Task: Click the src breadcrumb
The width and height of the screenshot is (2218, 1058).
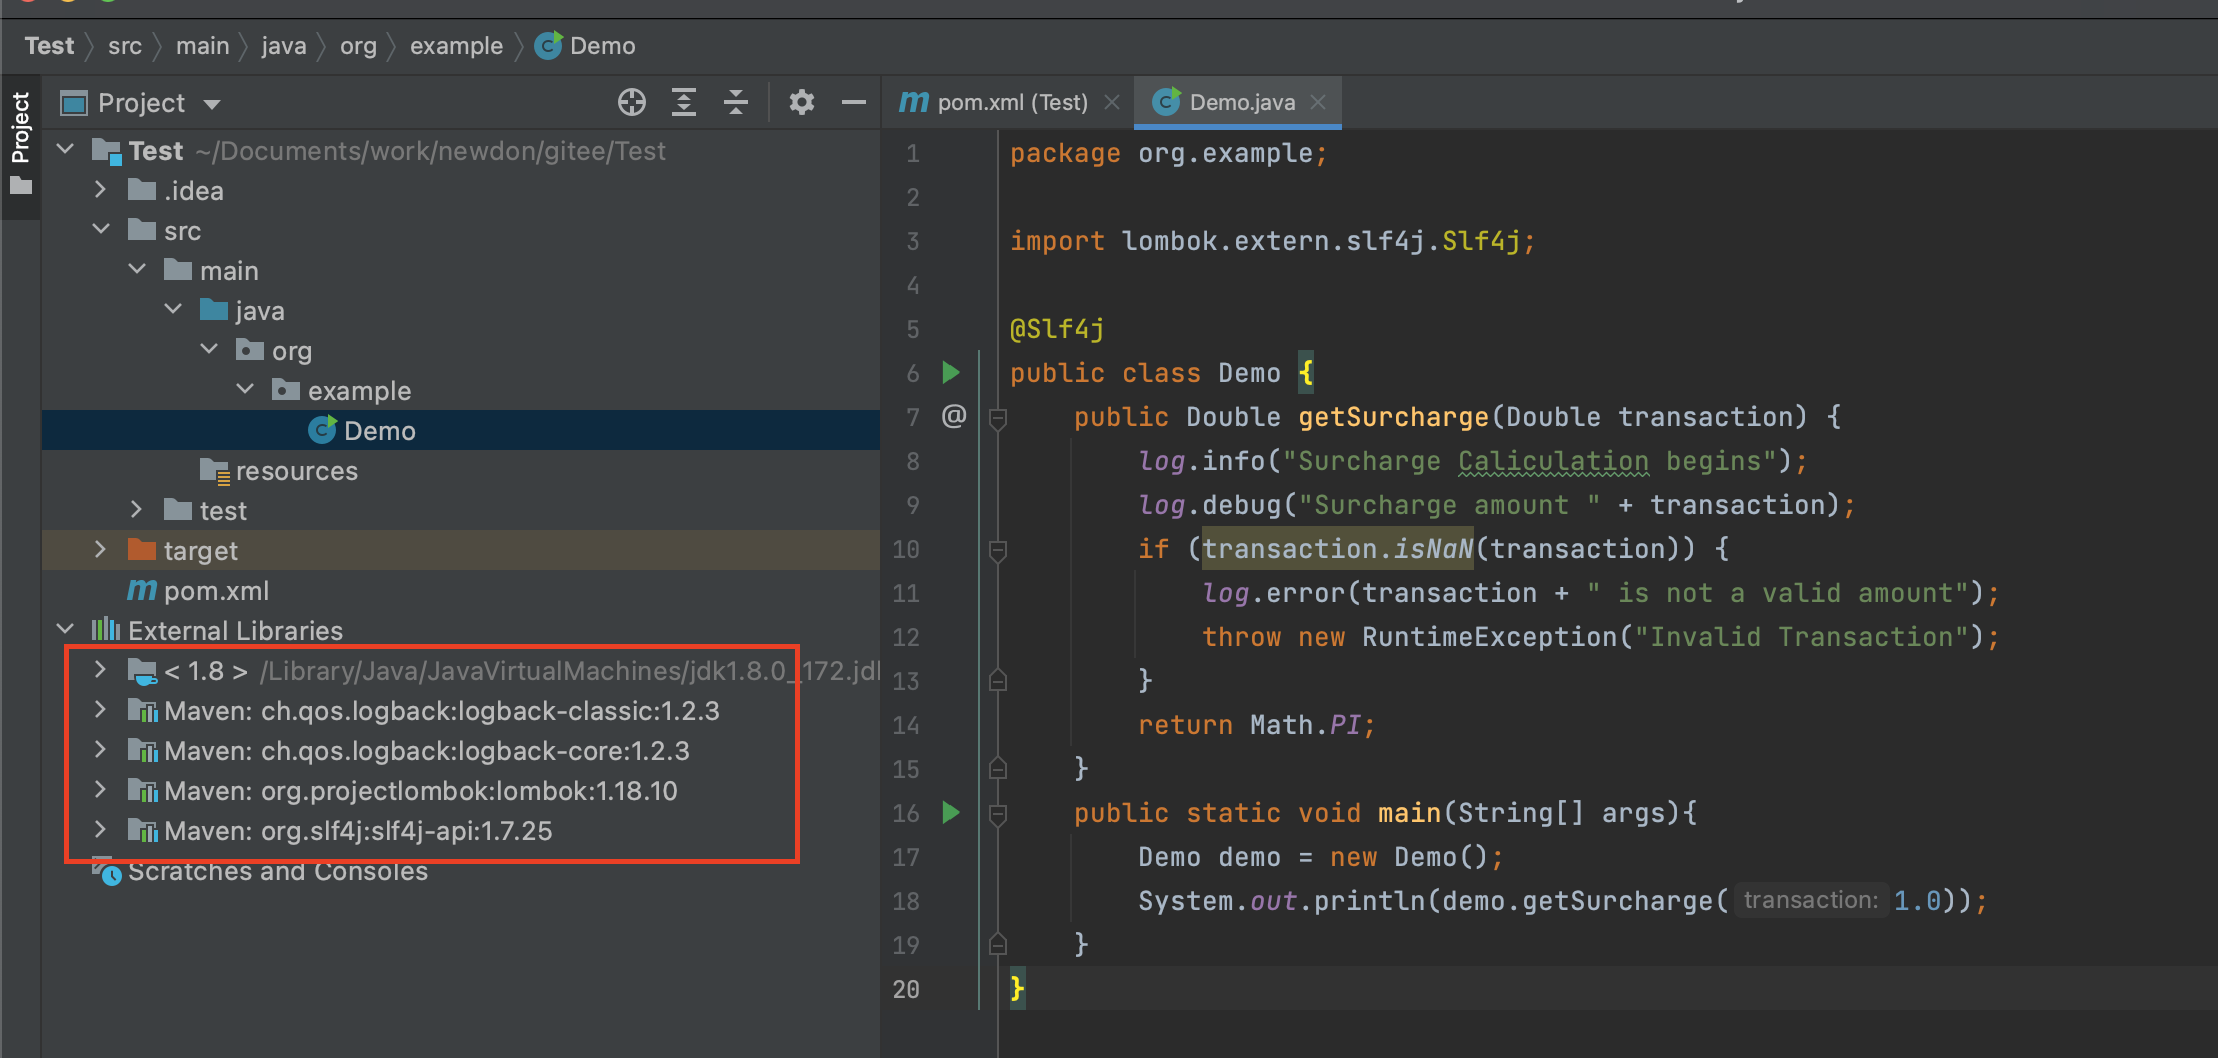Action: [x=125, y=46]
